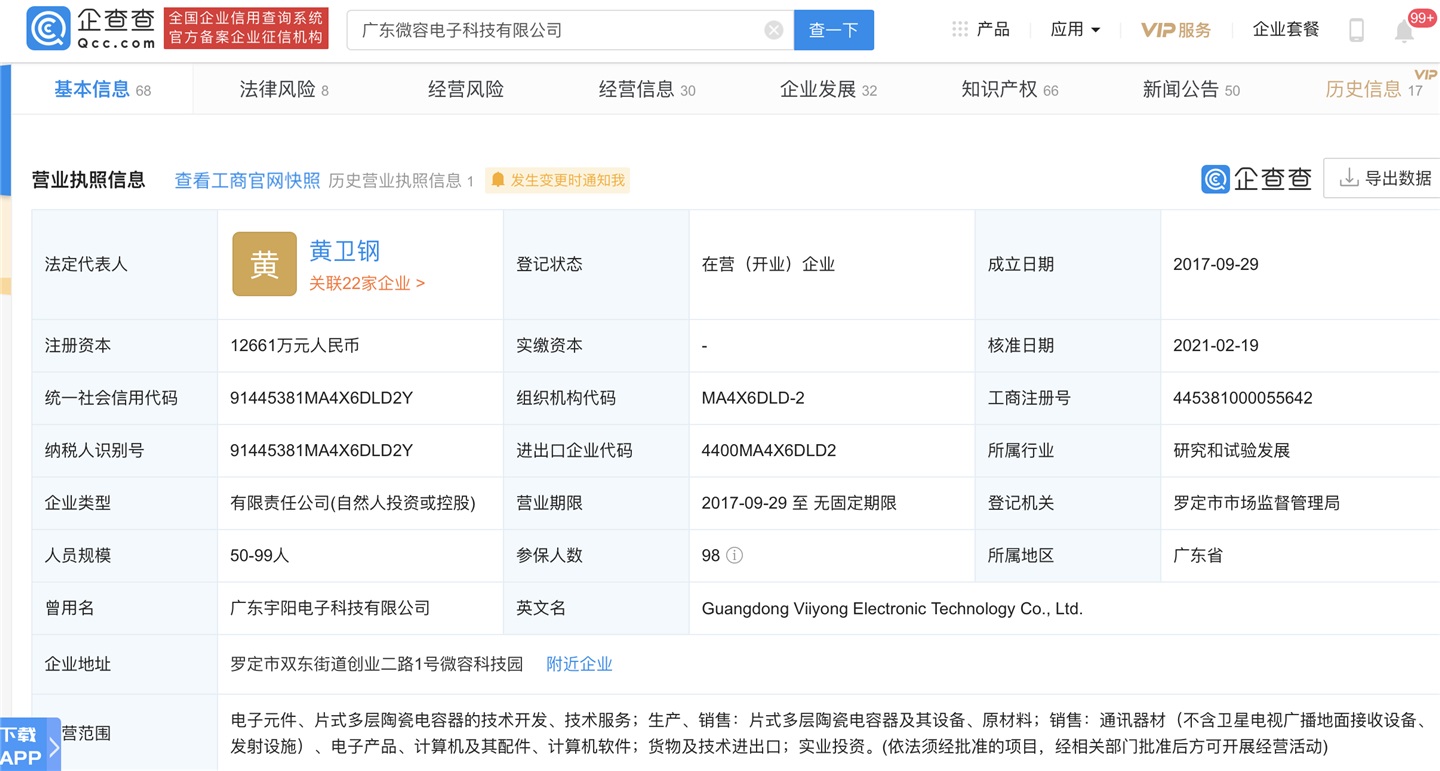The image size is (1440, 771).
Task: Select address 罗定市双东街道创业二路1号微容科技园
Action: coord(377,664)
